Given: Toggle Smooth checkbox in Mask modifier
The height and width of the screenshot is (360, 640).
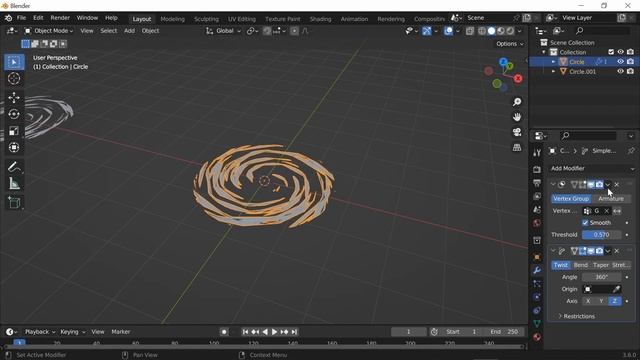Looking at the screenshot, I should point(585,222).
